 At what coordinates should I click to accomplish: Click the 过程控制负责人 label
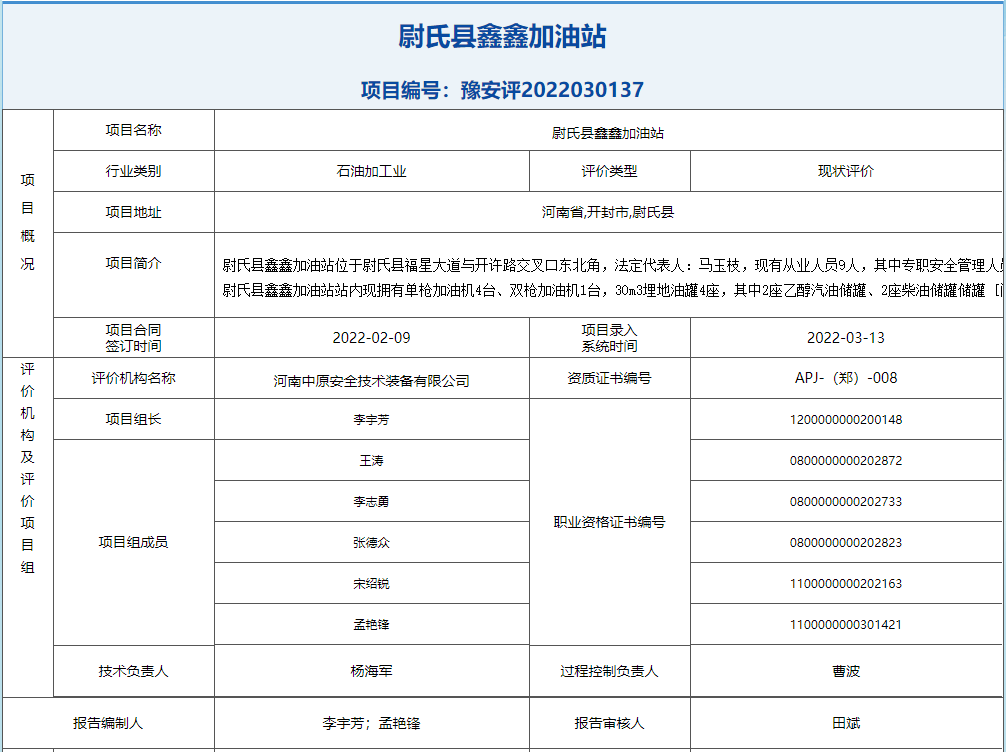(610, 672)
